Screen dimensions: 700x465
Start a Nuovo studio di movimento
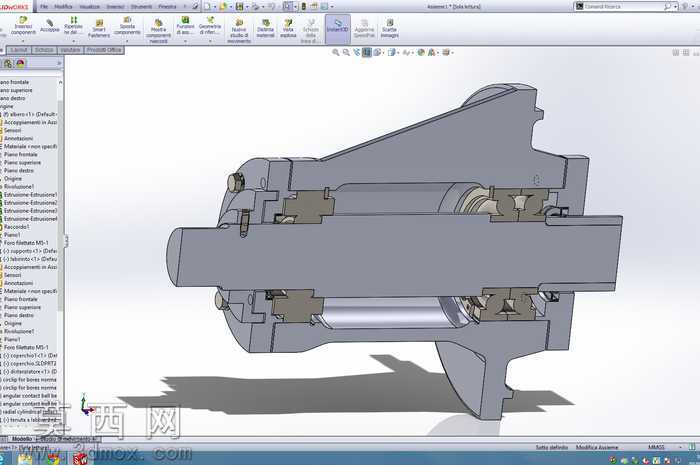click(239, 31)
